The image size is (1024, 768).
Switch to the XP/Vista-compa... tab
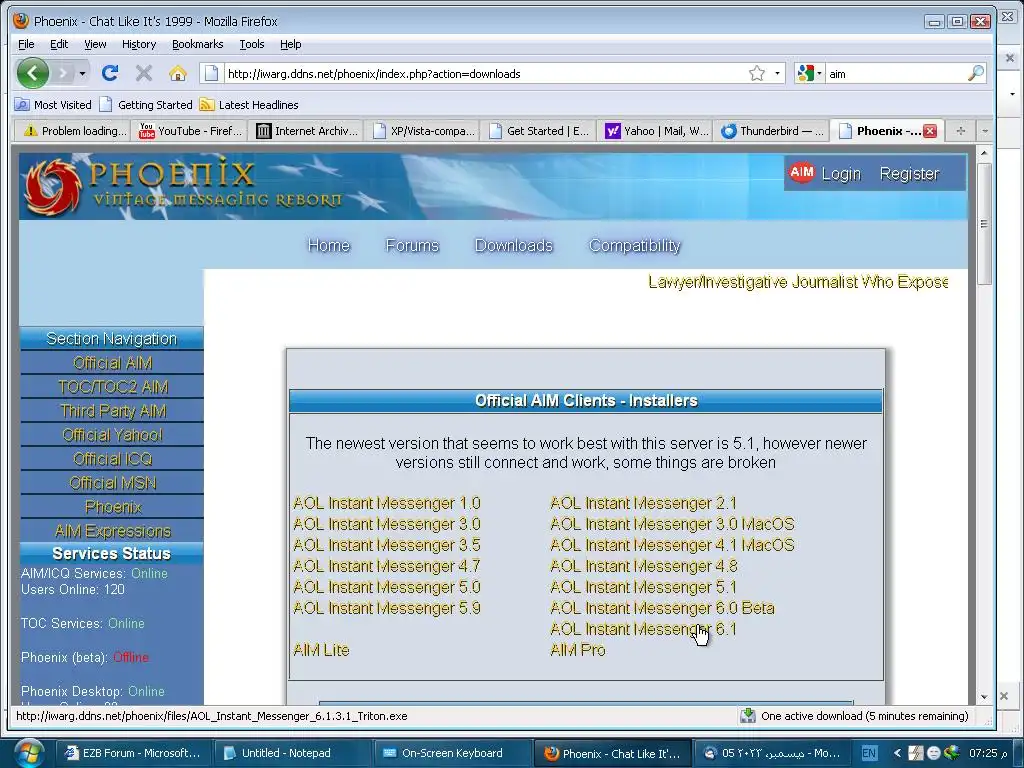click(423, 131)
